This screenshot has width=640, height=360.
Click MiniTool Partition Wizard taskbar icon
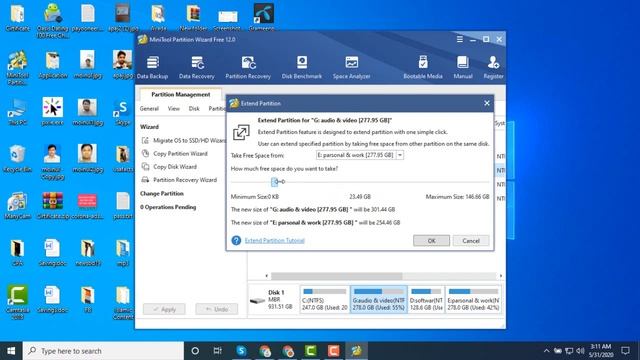click(x=357, y=351)
